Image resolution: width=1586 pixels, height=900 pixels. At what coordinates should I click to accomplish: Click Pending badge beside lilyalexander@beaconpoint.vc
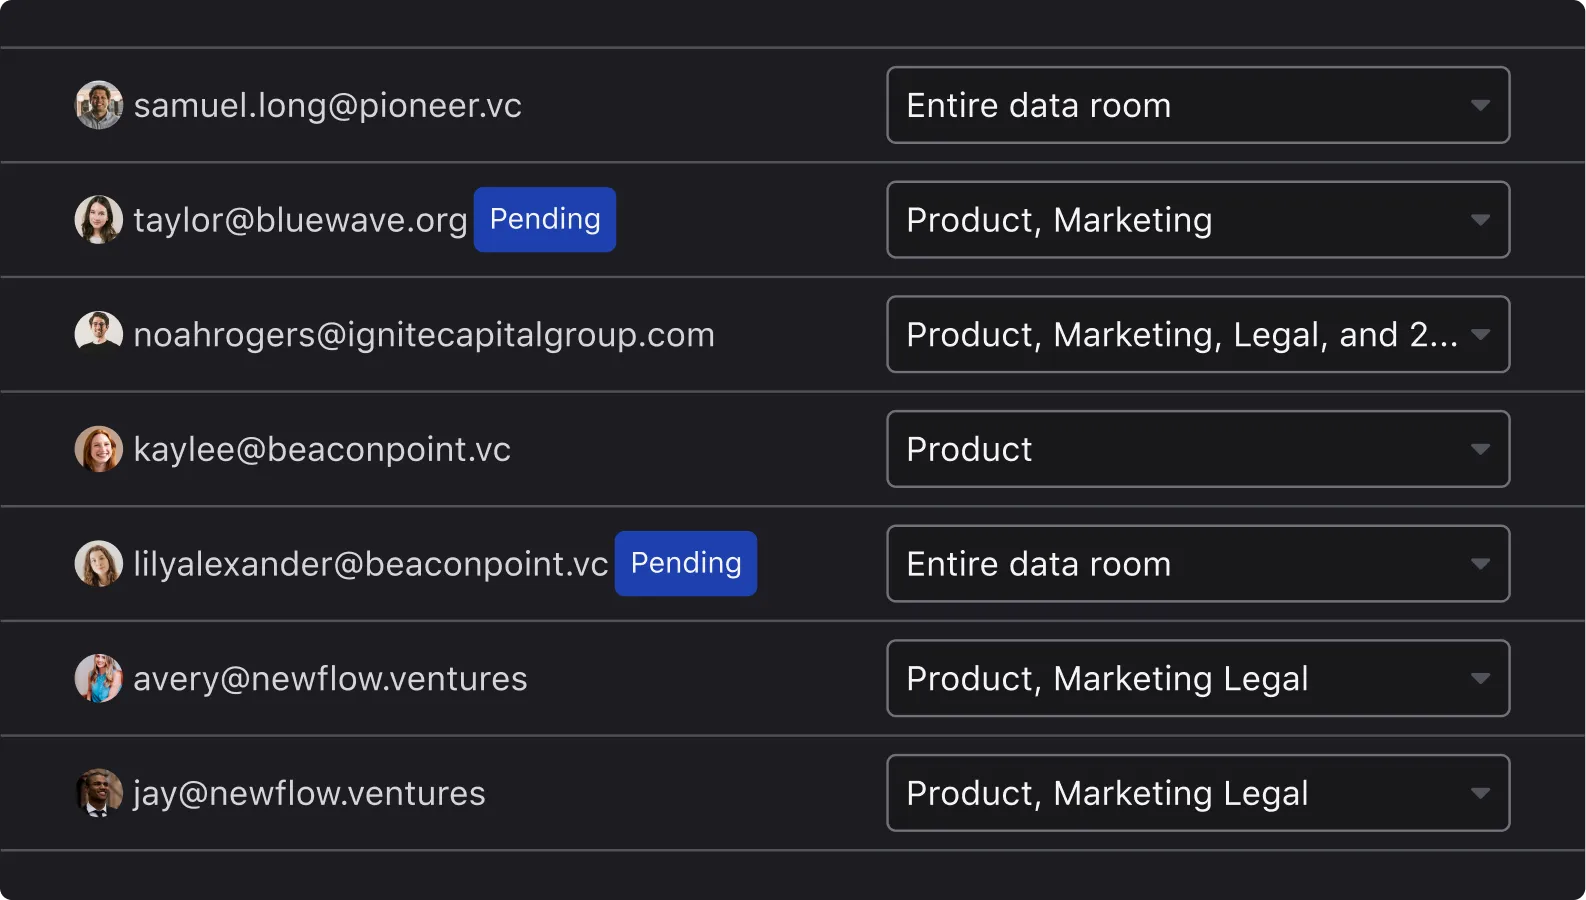[686, 564]
